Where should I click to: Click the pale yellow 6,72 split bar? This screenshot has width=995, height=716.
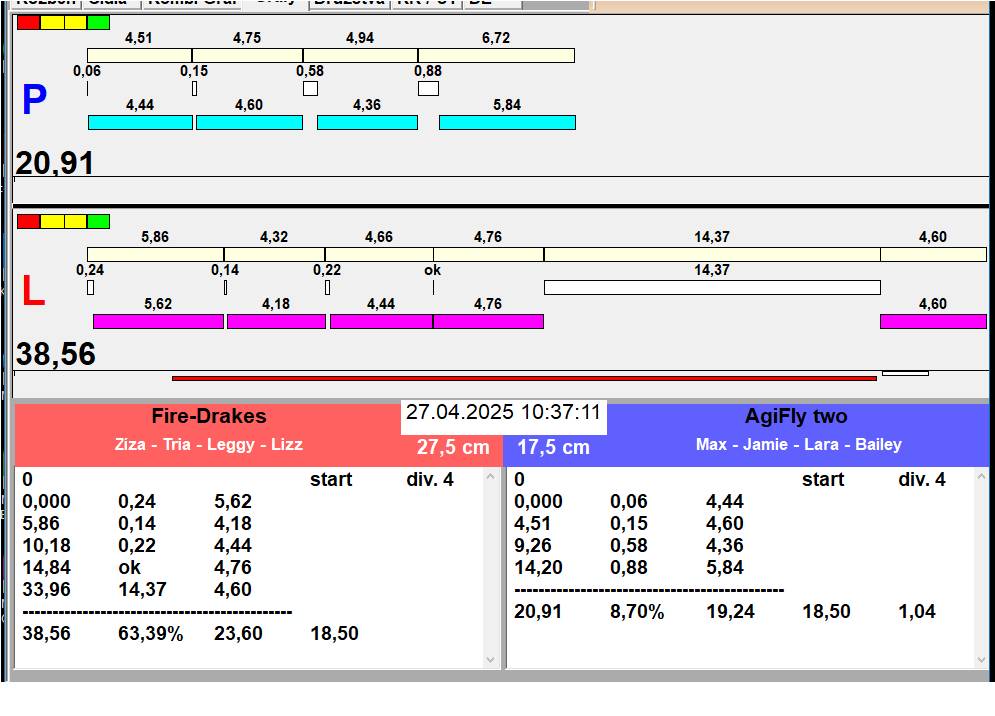[x=496, y=55]
